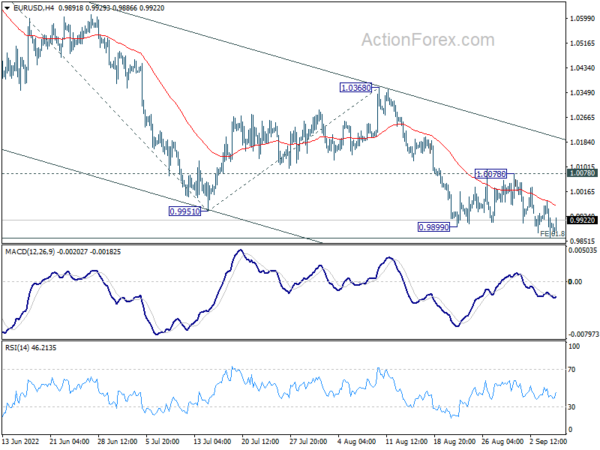600x450 pixels.
Task: Click the 13 Jun 2022 date label
Action: pos(20,441)
